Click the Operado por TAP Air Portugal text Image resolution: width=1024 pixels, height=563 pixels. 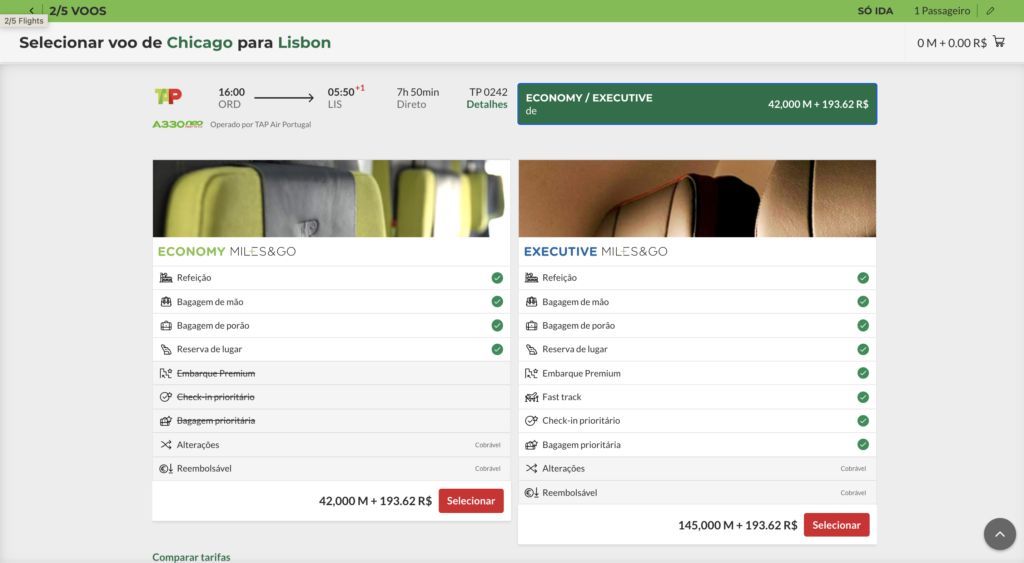[261, 124]
